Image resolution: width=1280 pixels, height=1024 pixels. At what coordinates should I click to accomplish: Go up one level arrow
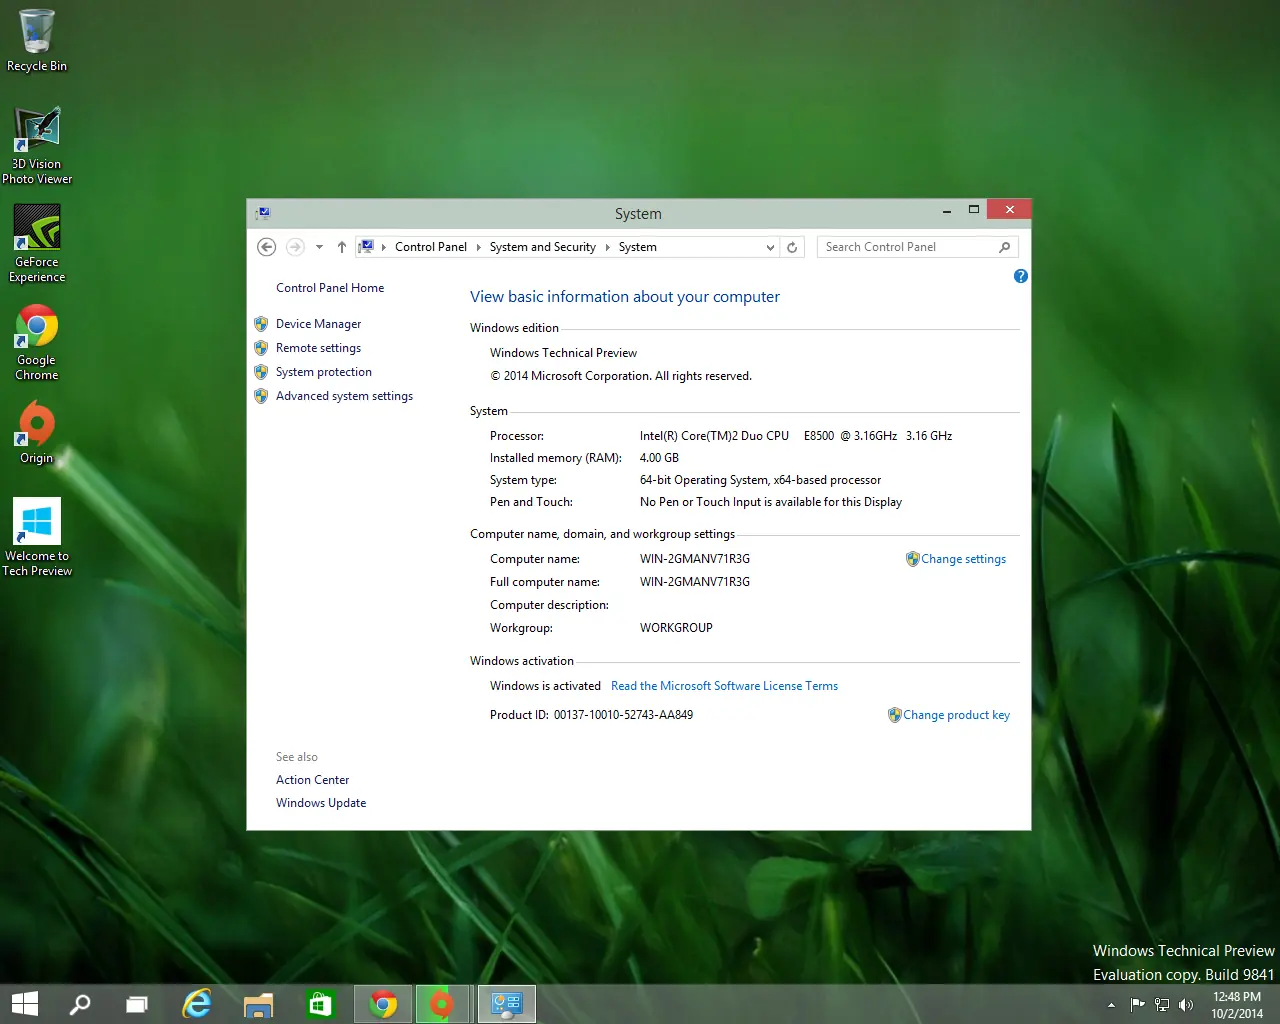coord(342,247)
